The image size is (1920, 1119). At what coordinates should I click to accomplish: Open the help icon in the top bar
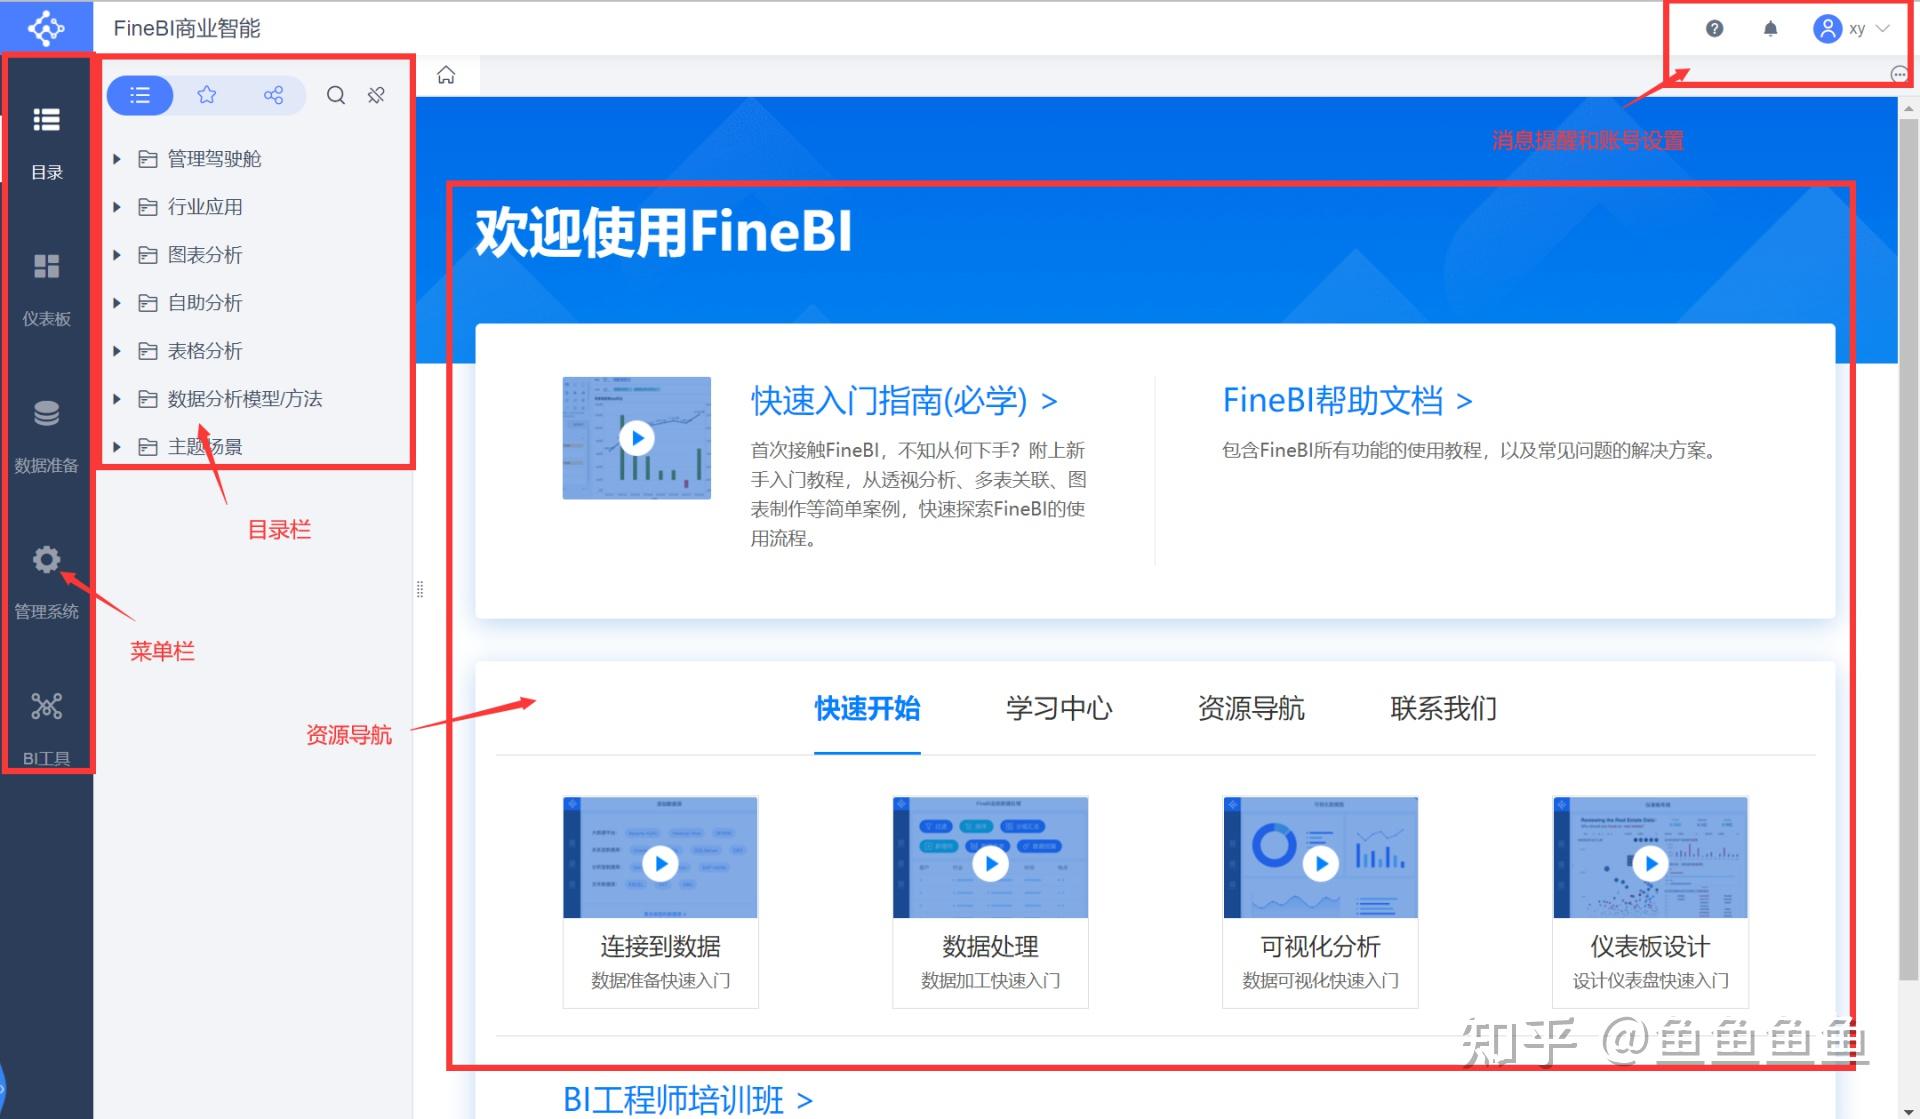pyautogui.click(x=1713, y=28)
